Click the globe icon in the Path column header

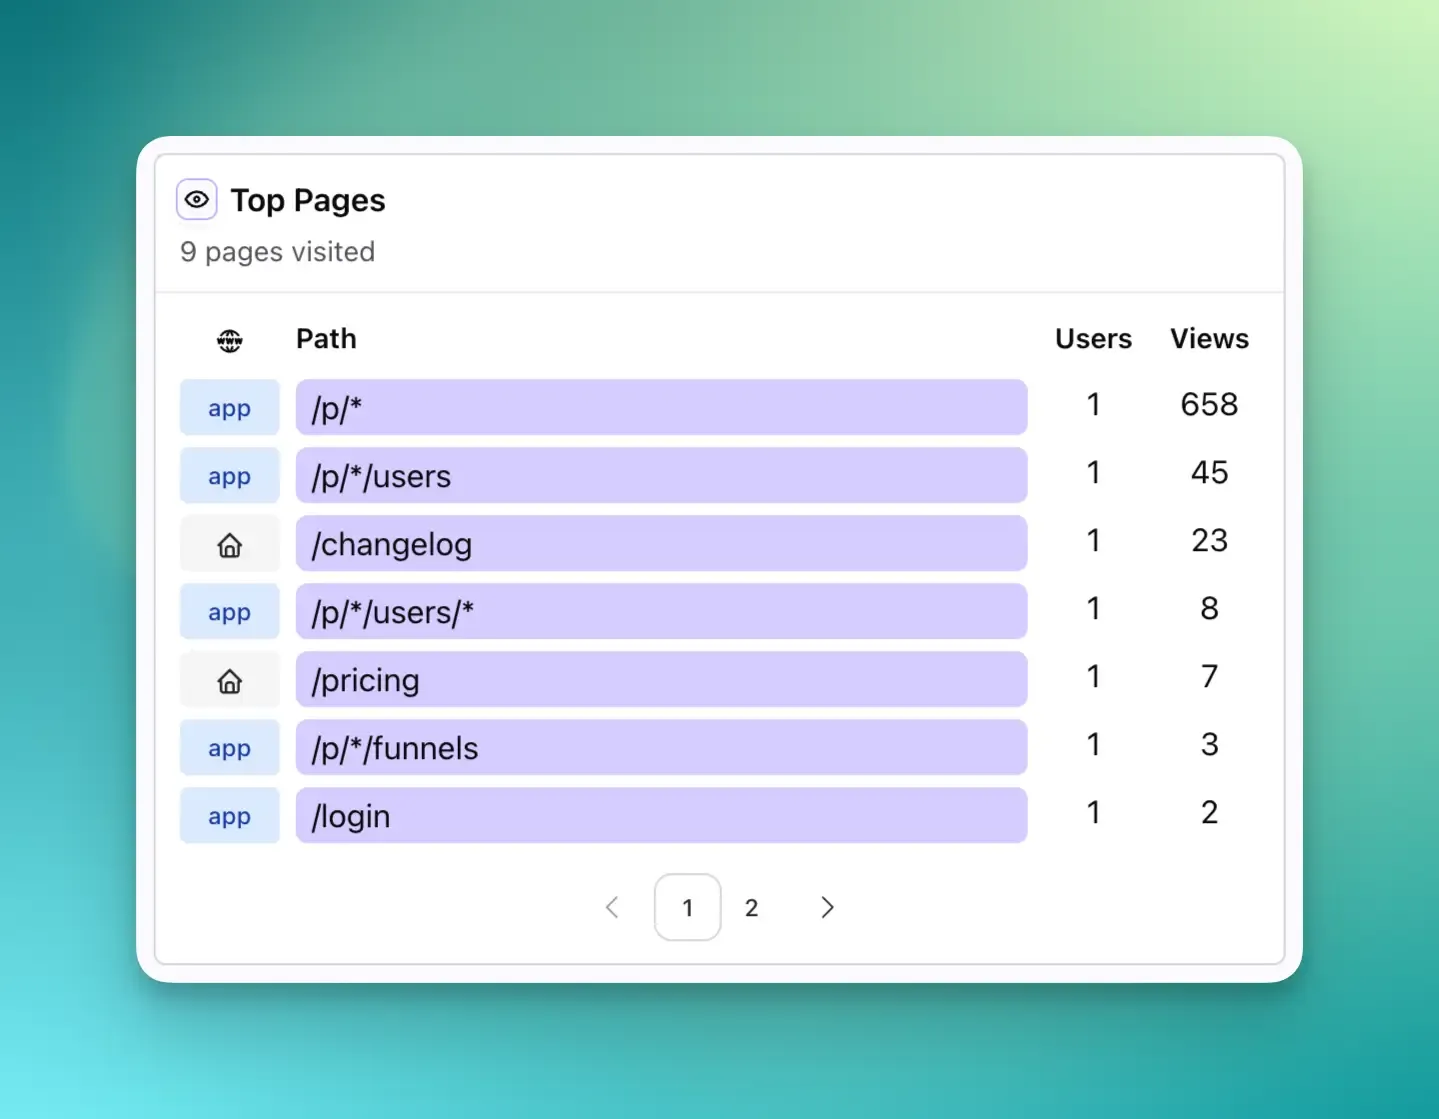(x=229, y=340)
